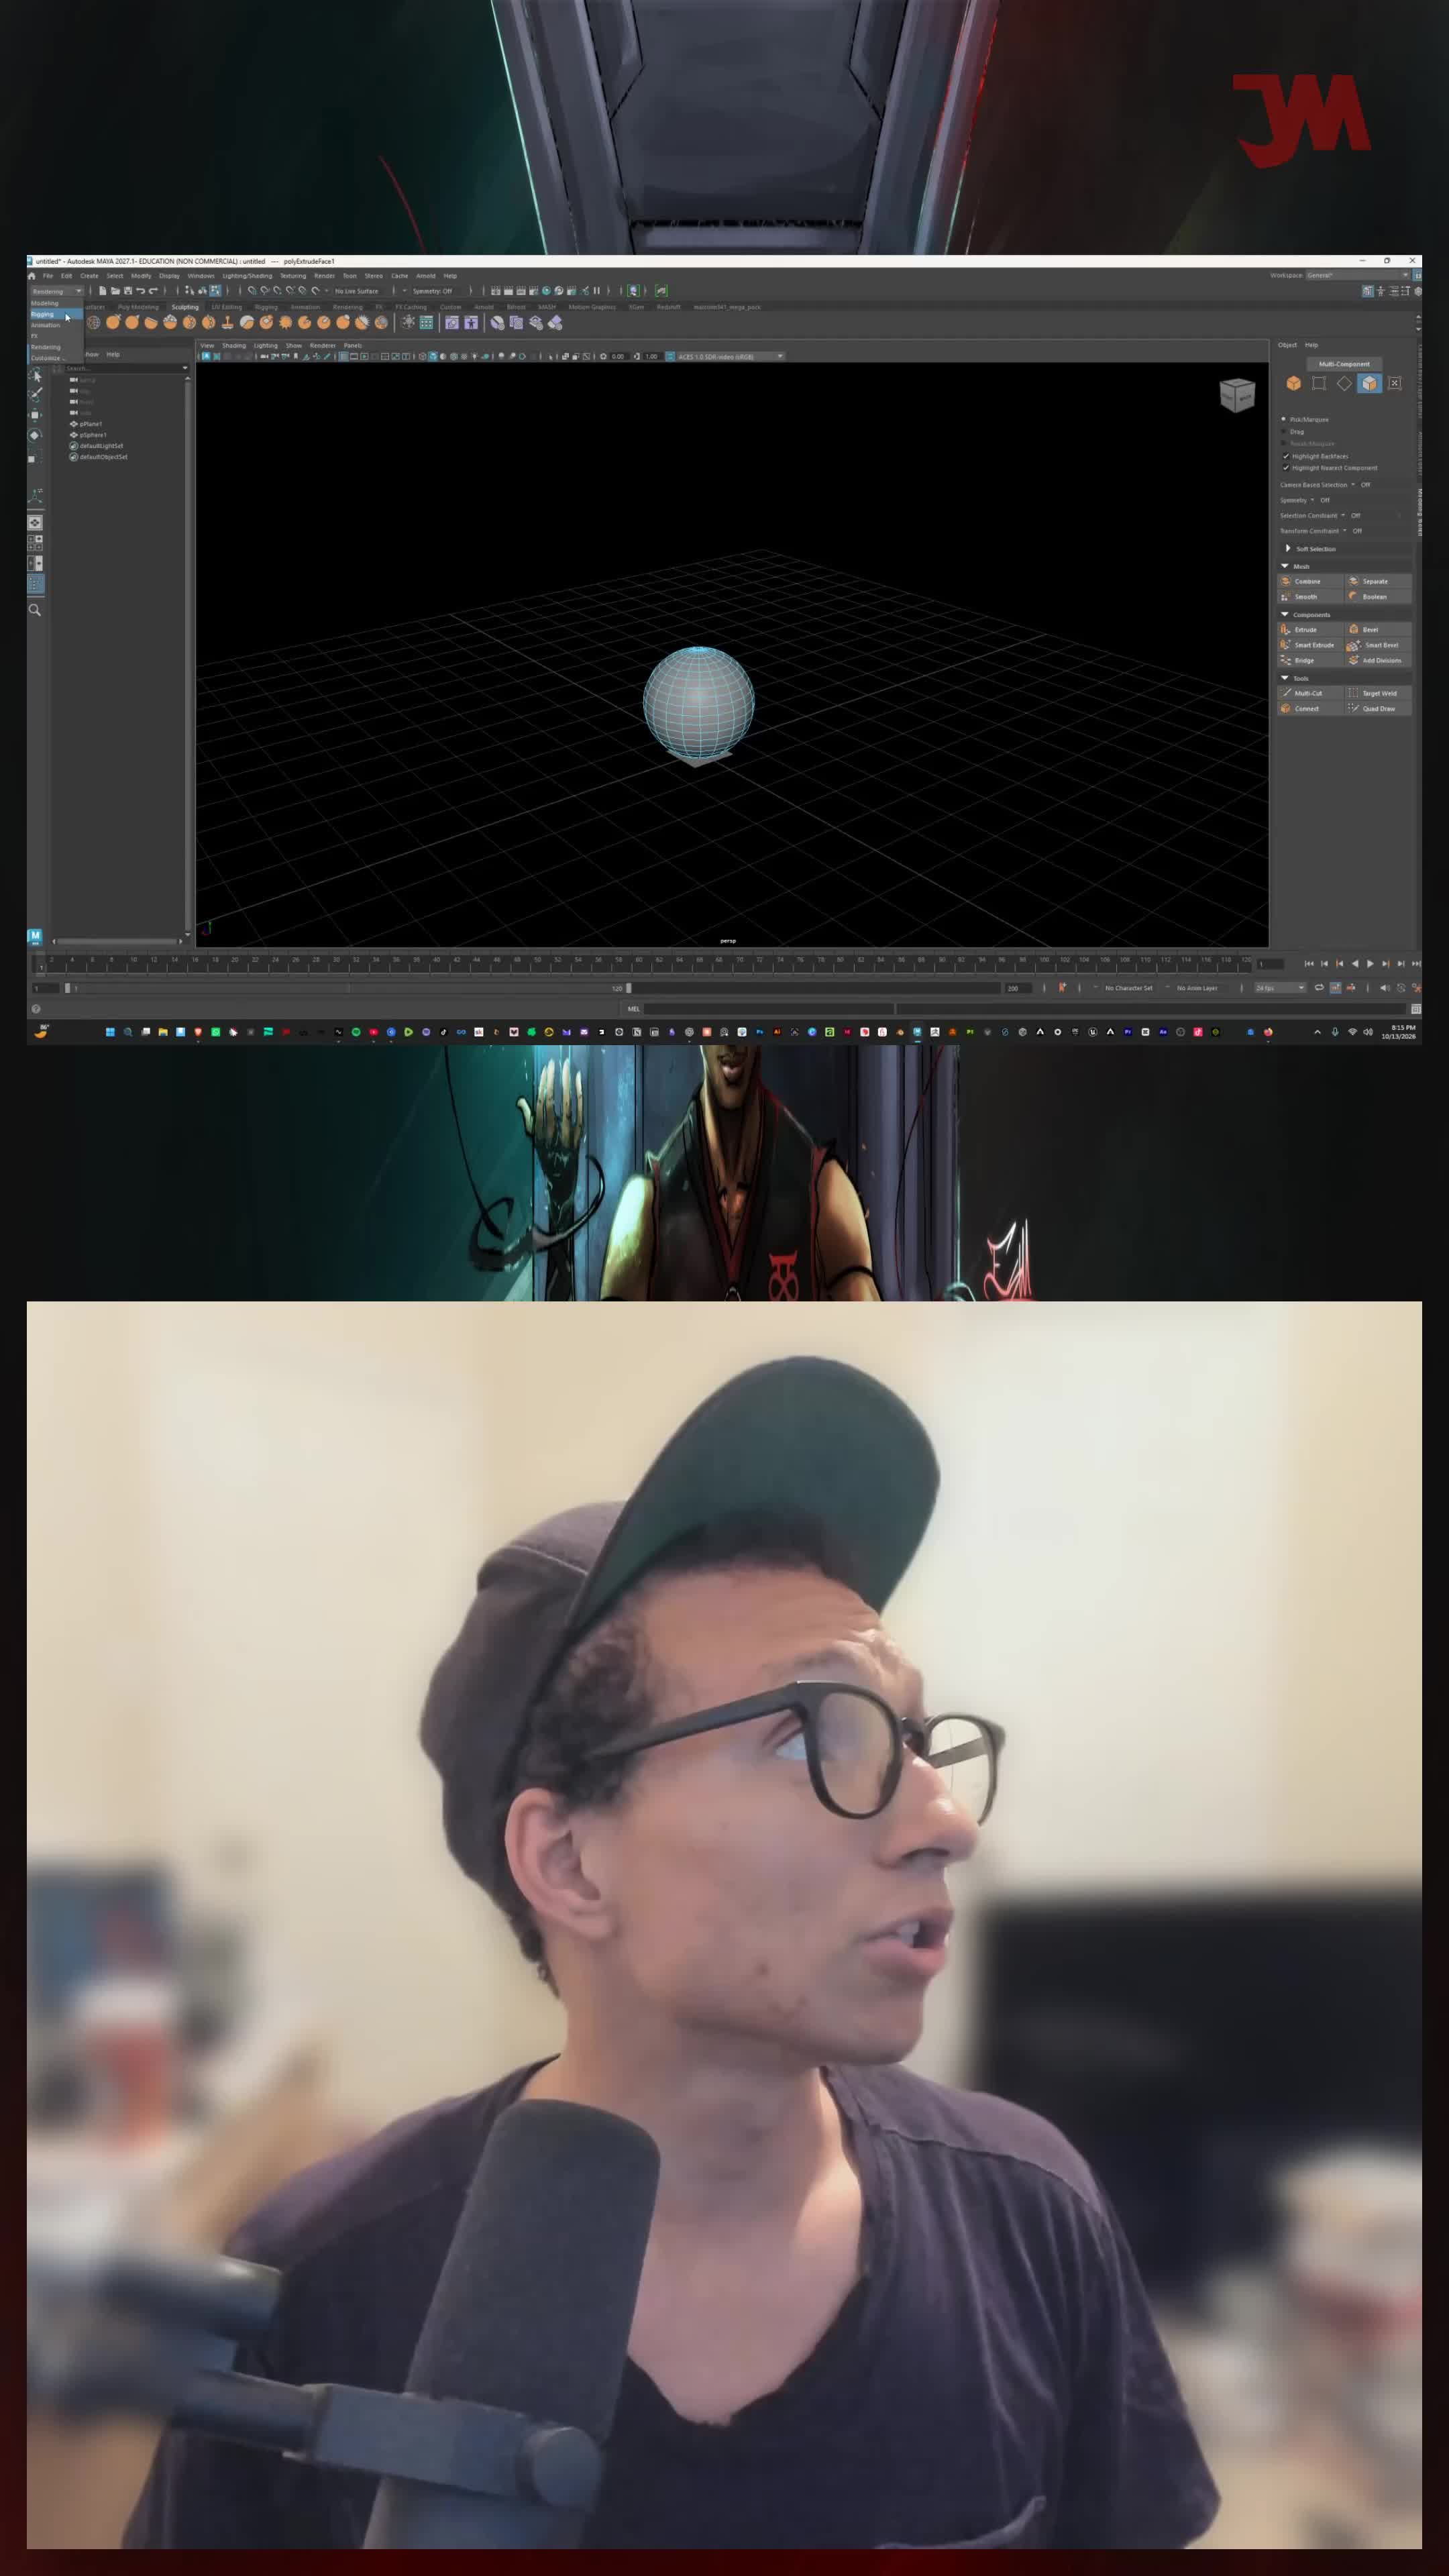Select UV selection mode icon
The width and height of the screenshot is (1449, 2576).
point(1395,383)
